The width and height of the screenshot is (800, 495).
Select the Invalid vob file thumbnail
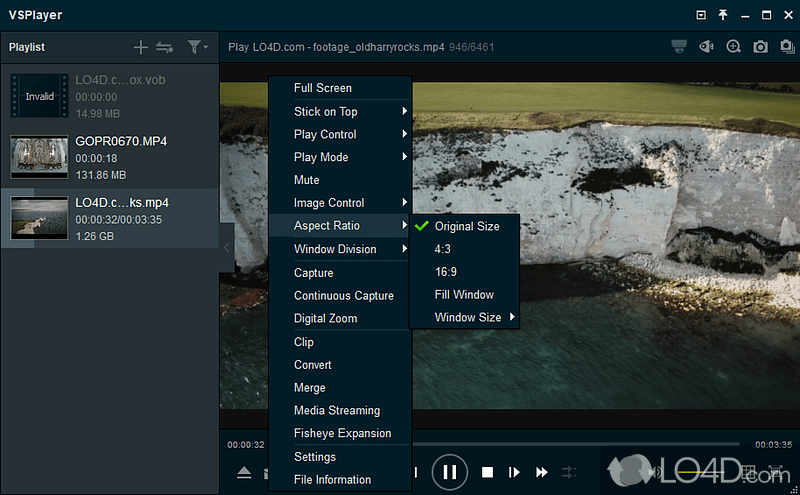39,96
